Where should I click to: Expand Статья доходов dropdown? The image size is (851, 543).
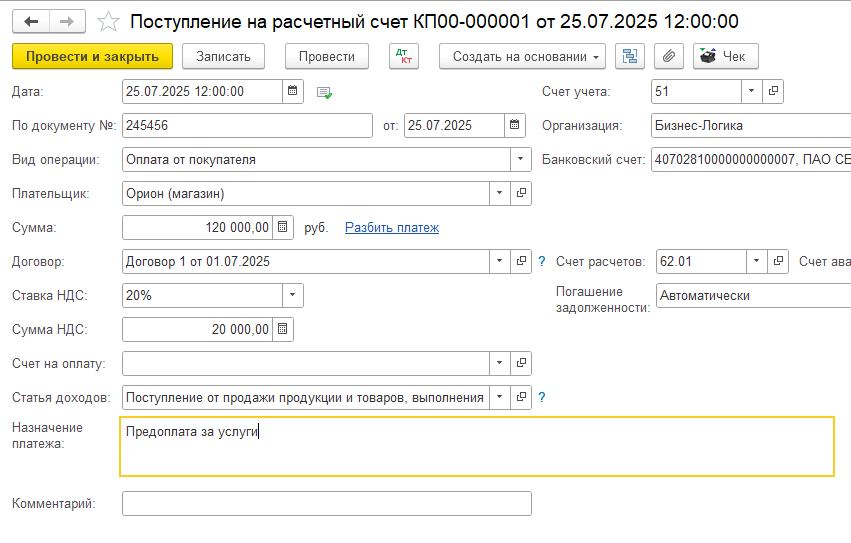500,397
